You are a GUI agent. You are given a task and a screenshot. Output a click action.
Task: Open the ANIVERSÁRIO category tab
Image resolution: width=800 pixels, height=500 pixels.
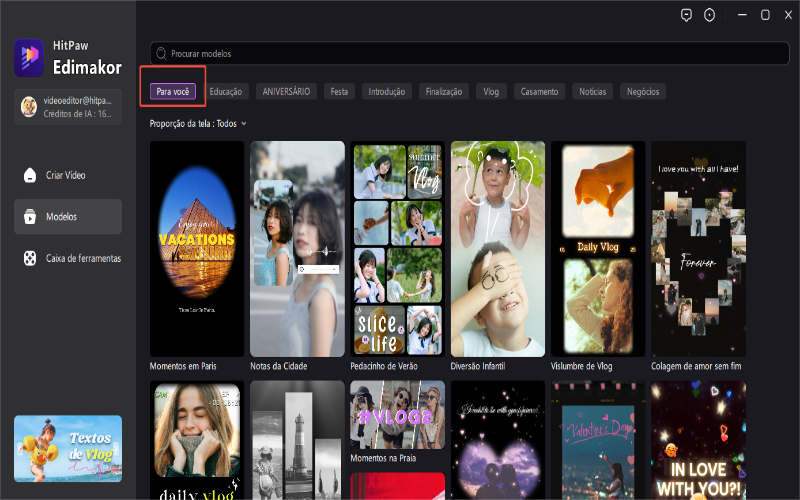(x=286, y=91)
